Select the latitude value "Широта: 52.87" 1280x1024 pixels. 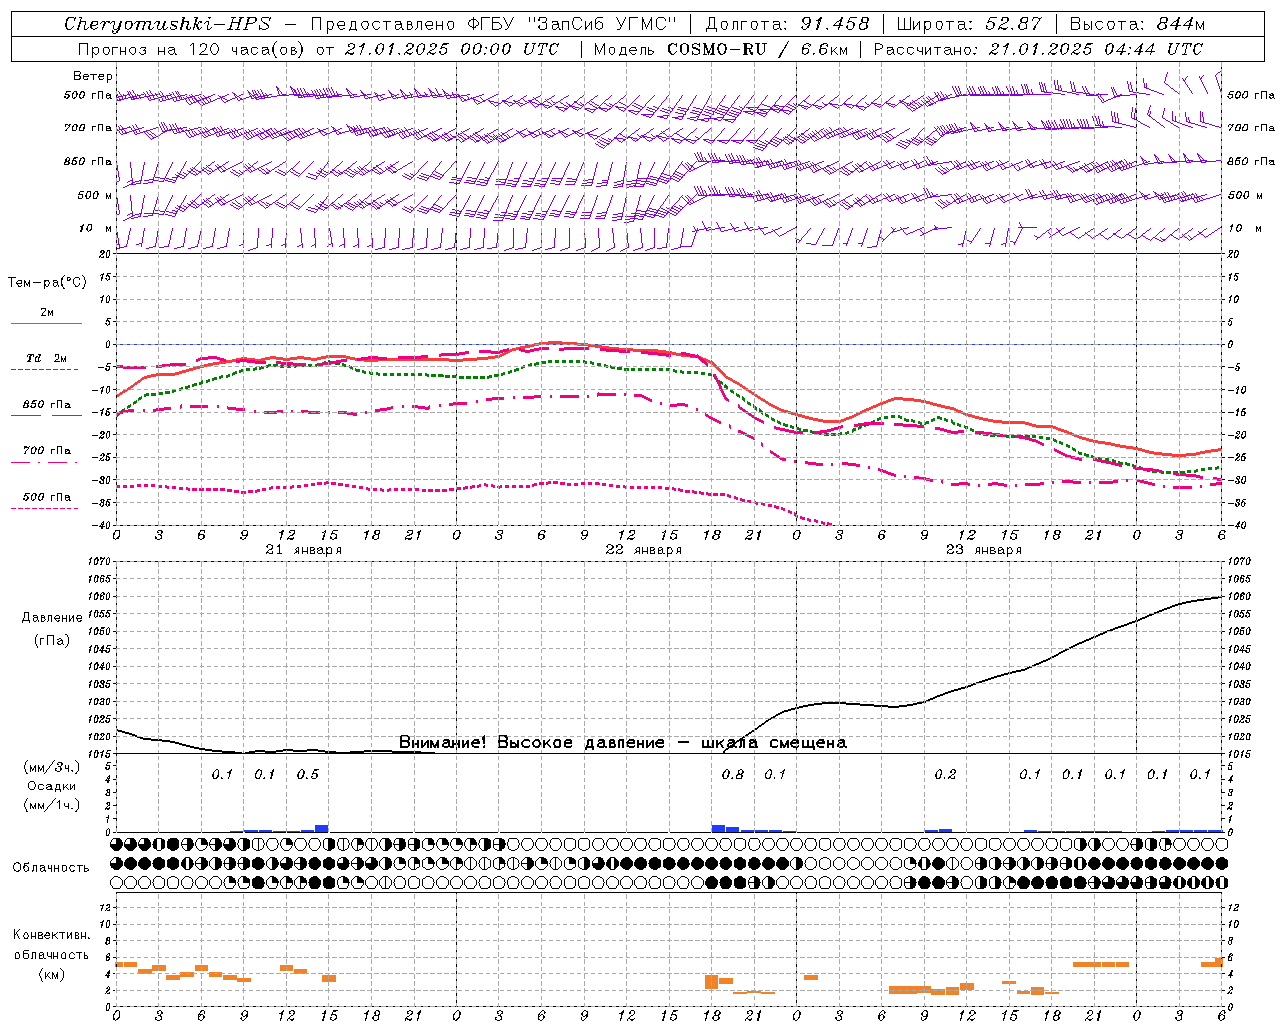(x=969, y=24)
